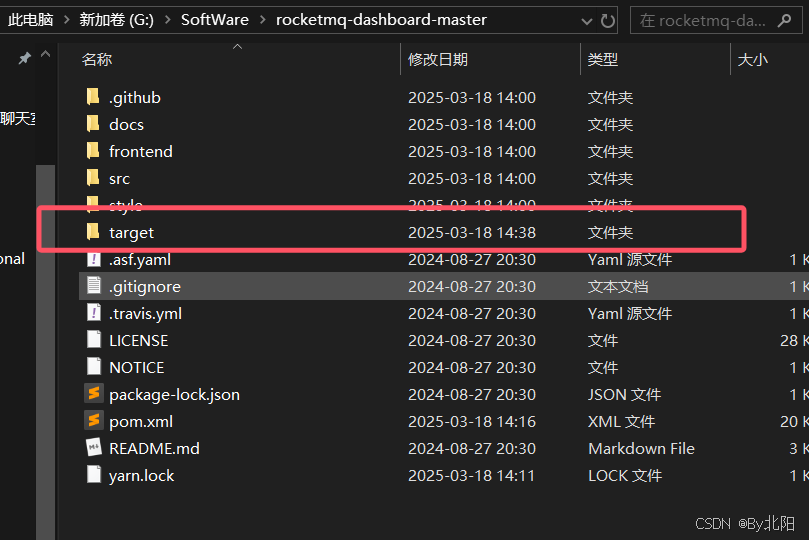Select the target folder name
This screenshot has height=540, width=809.
(x=132, y=233)
